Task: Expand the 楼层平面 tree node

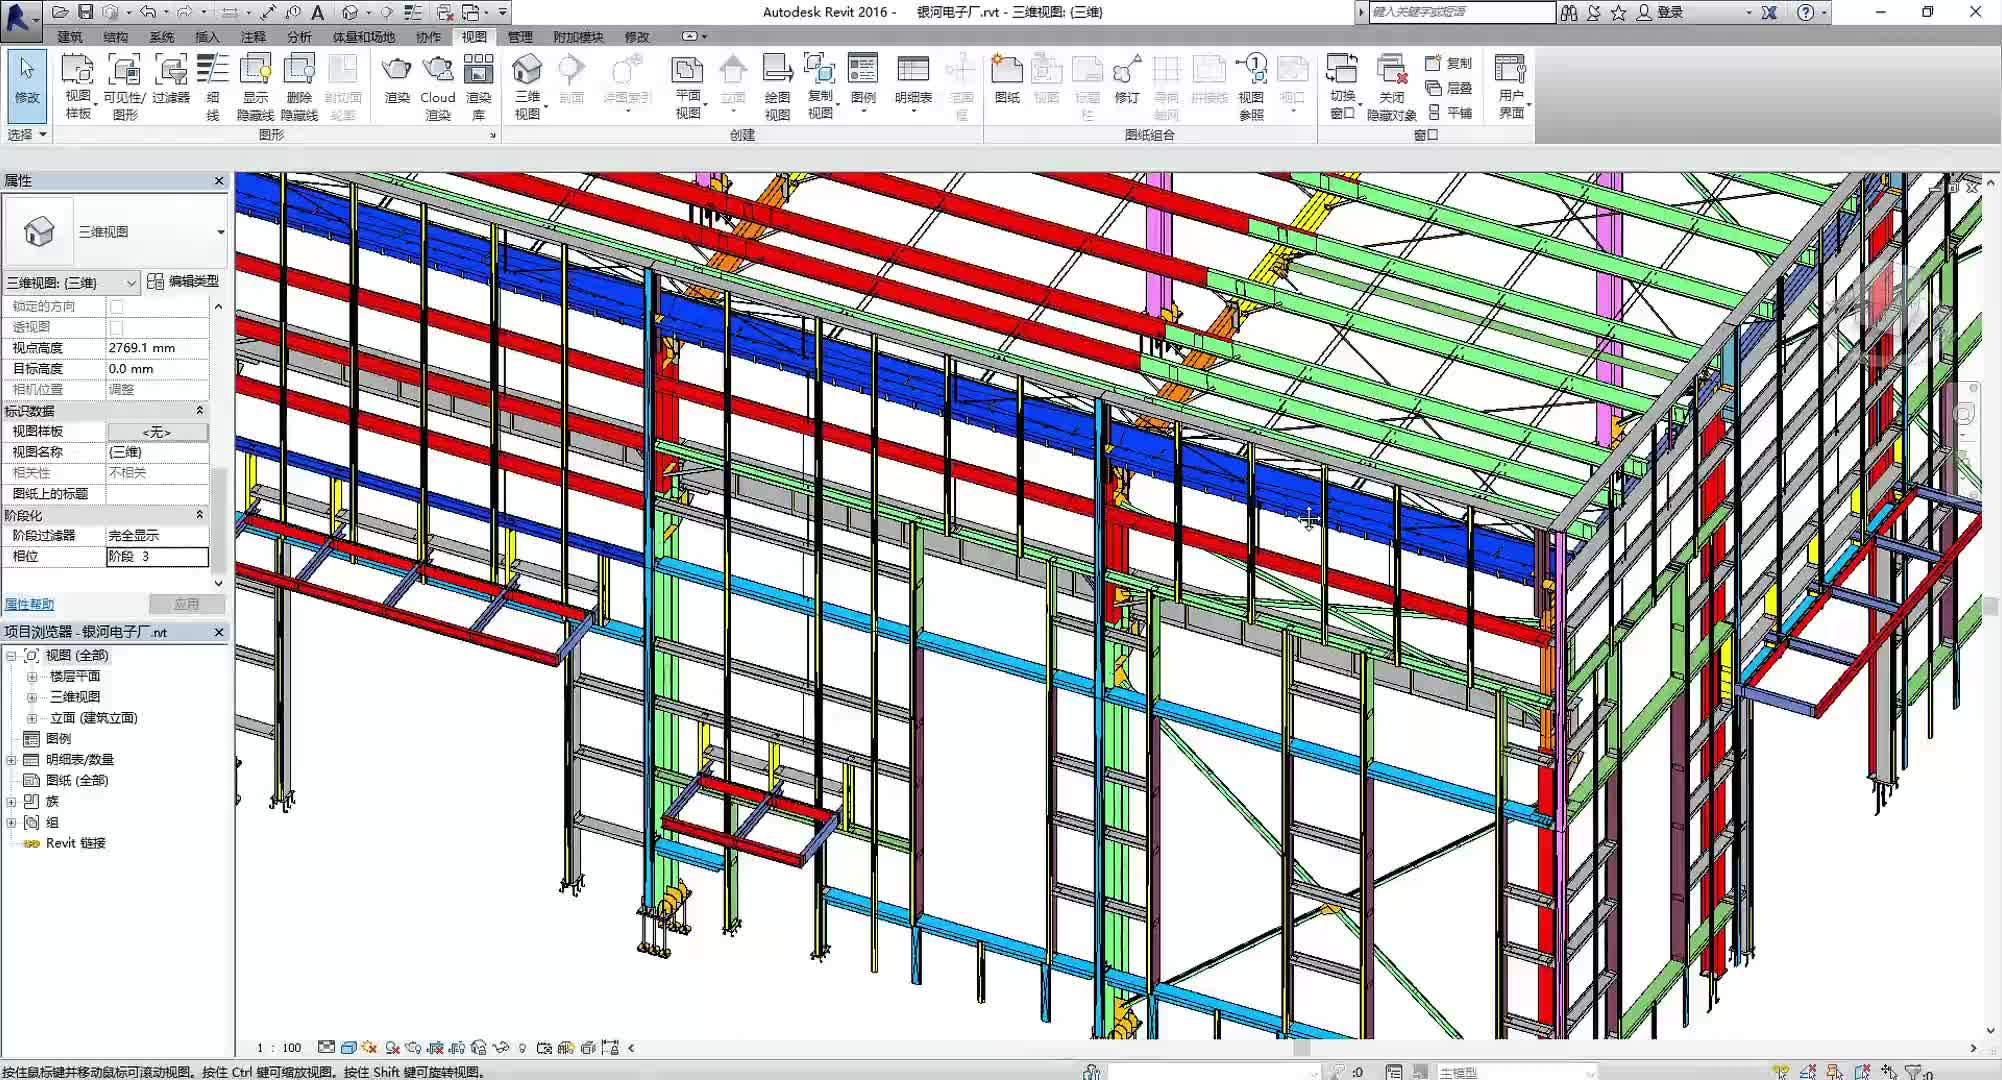Action: pyautogui.click(x=32, y=676)
